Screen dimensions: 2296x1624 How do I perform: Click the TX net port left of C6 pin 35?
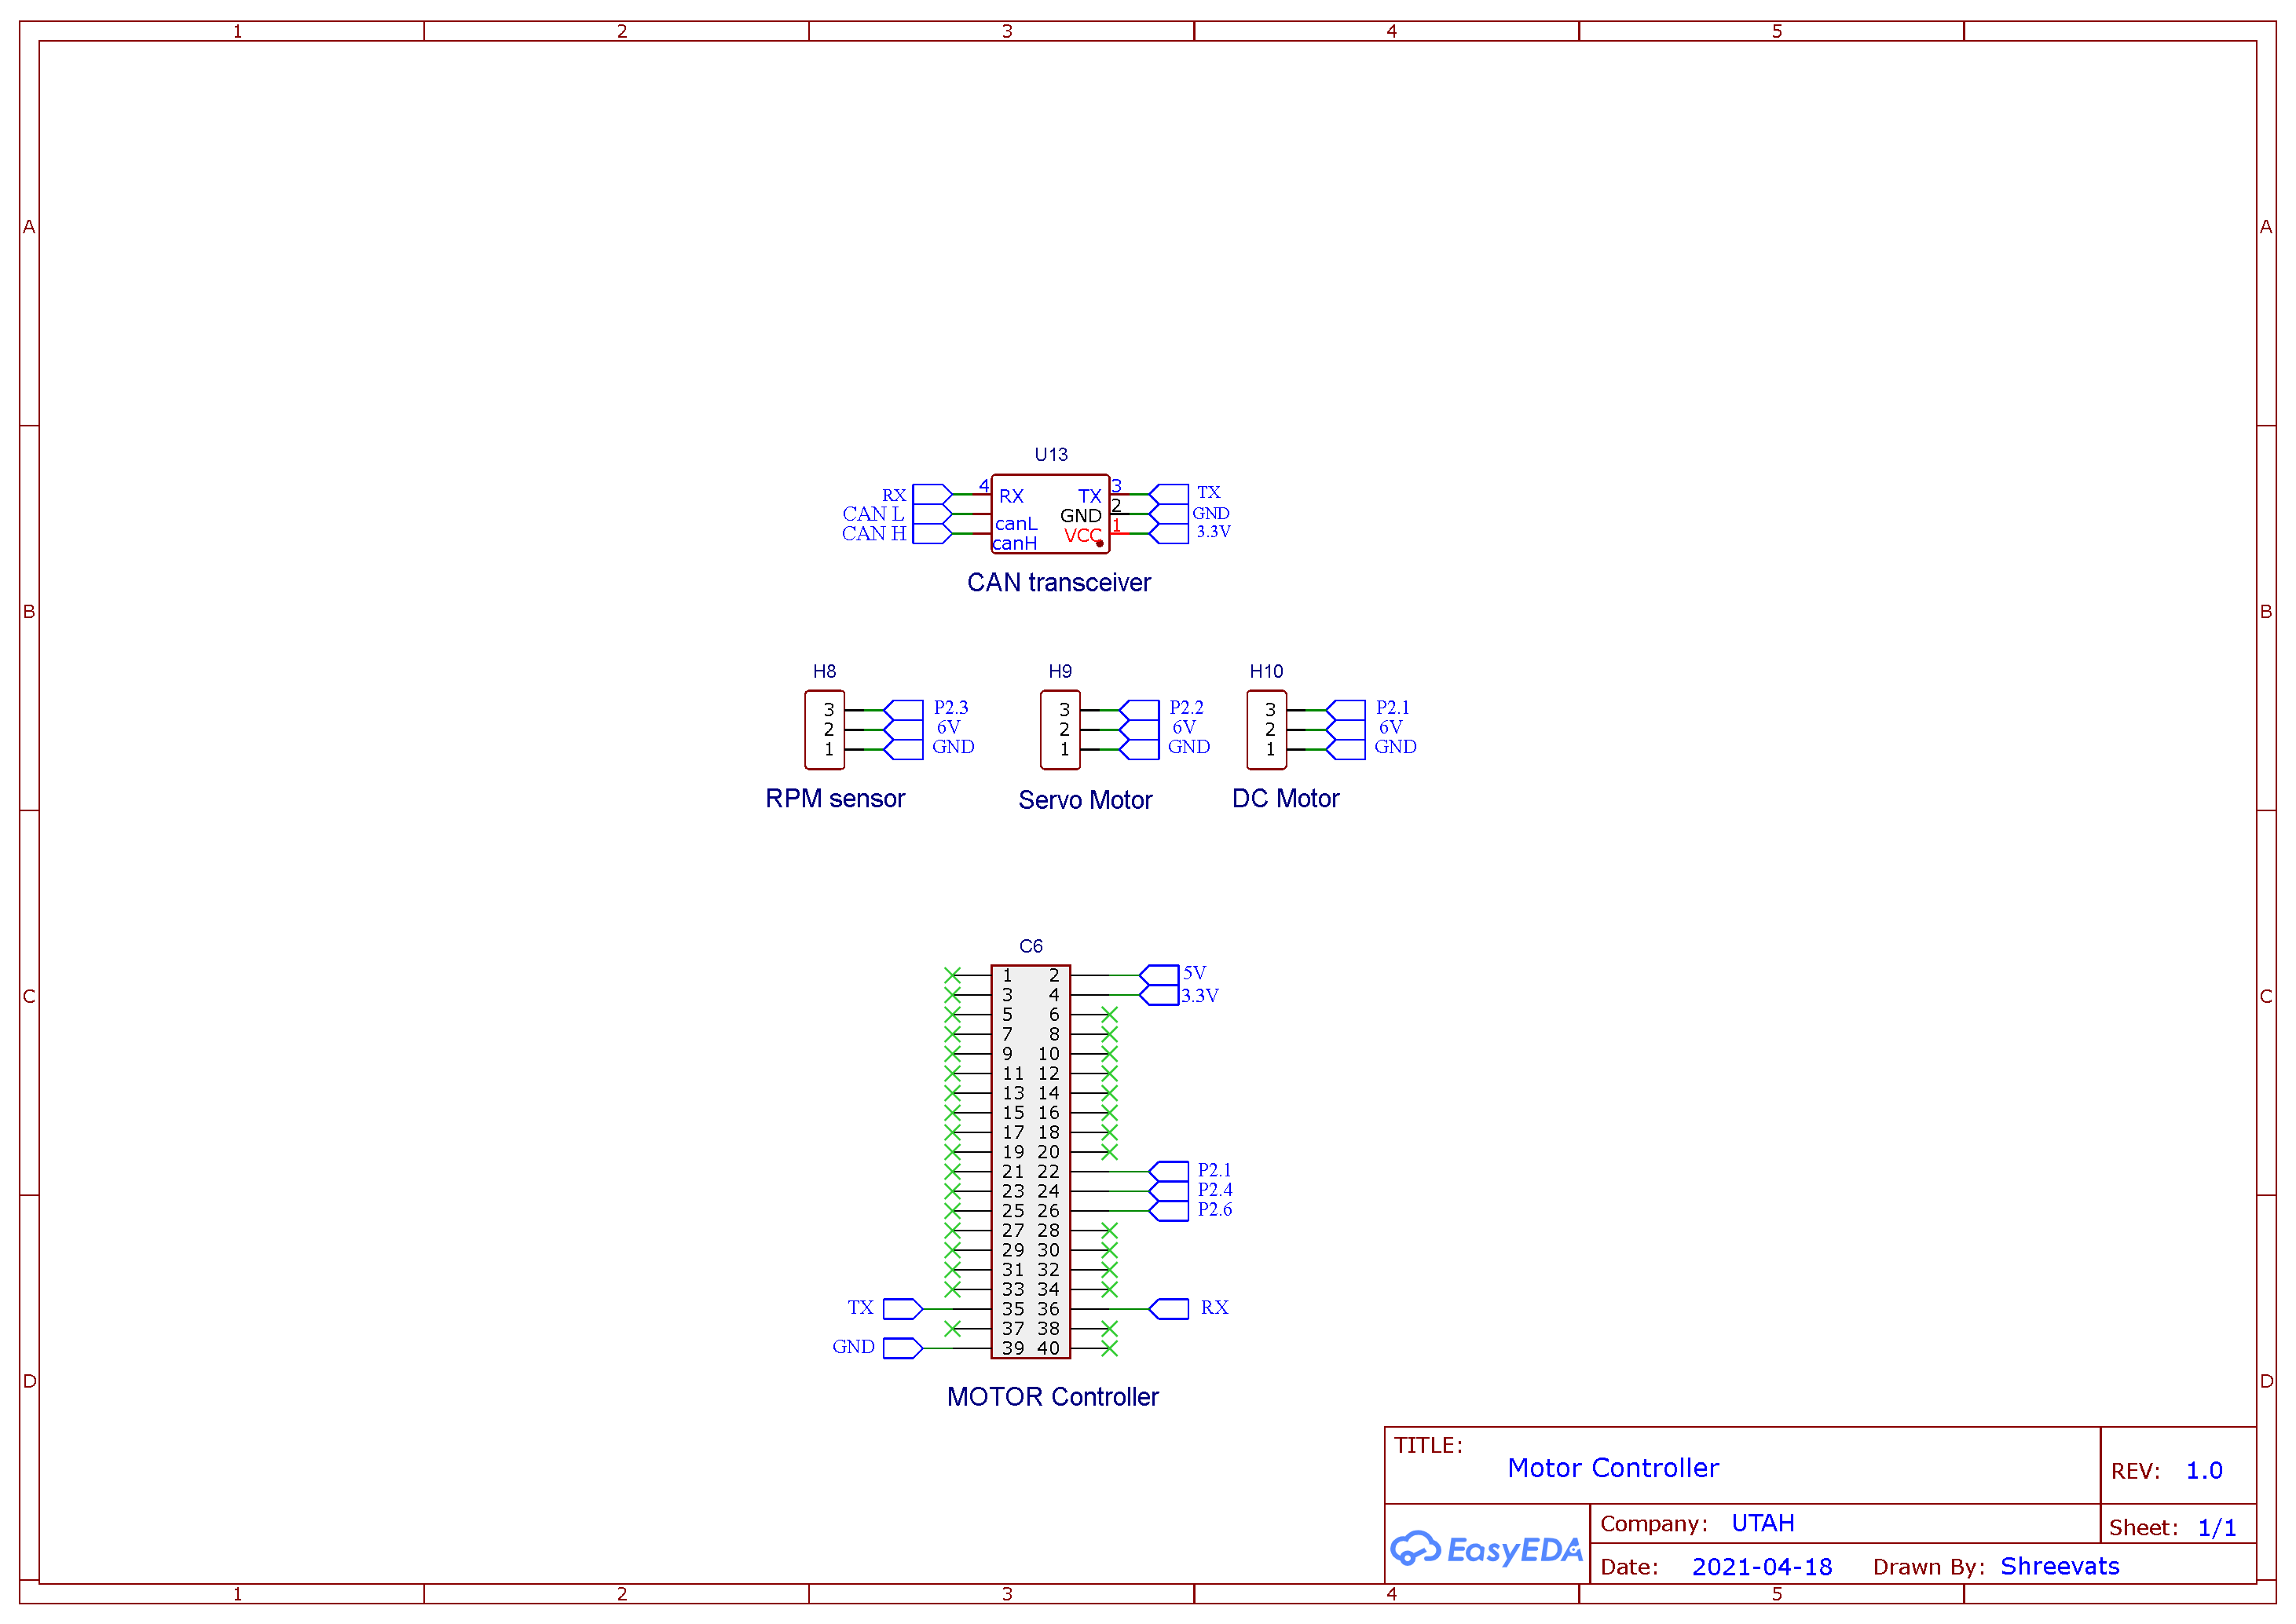coord(903,1309)
